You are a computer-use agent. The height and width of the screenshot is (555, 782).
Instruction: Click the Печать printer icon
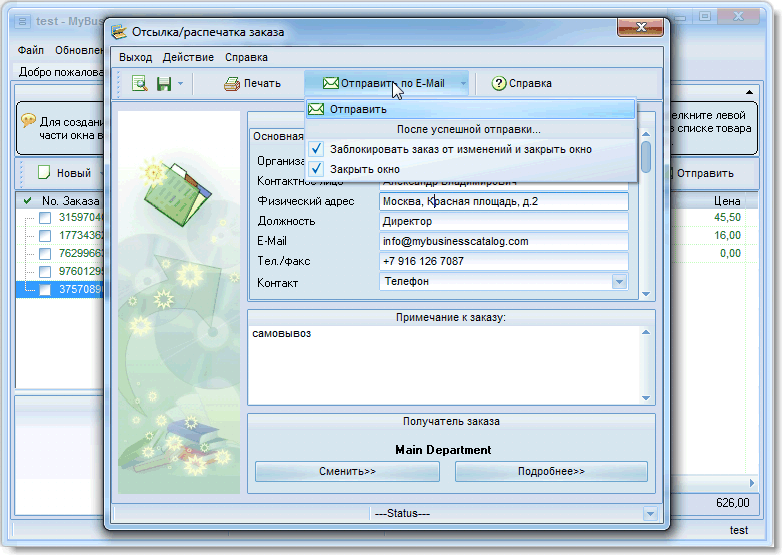[x=232, y=84]
